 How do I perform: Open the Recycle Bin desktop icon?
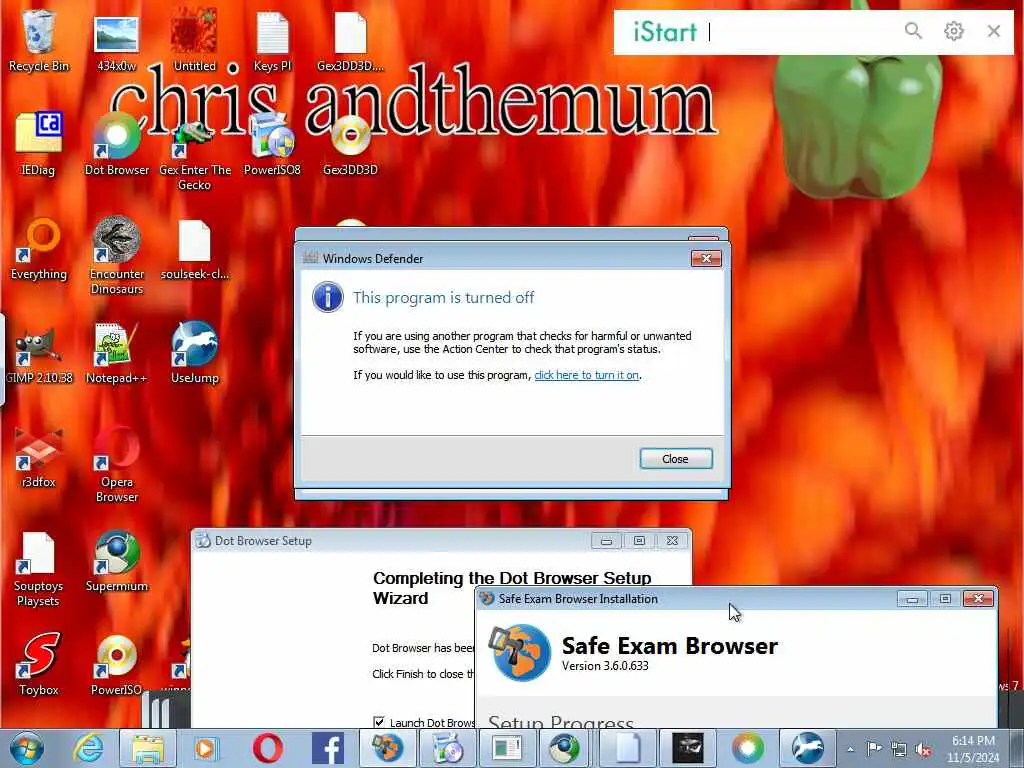[39, 40]
